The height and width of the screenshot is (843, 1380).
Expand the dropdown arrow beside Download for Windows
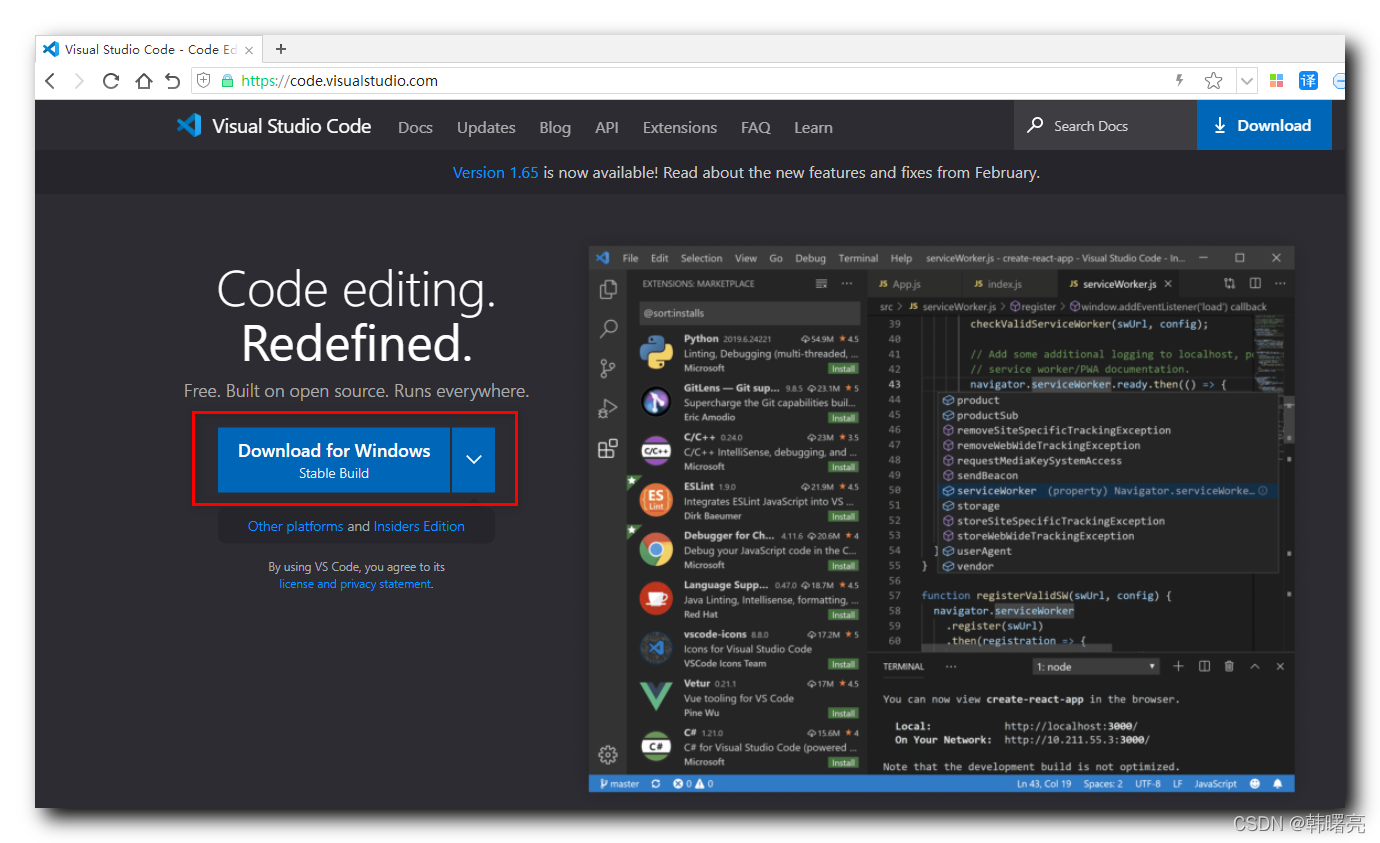pos(474,460)
